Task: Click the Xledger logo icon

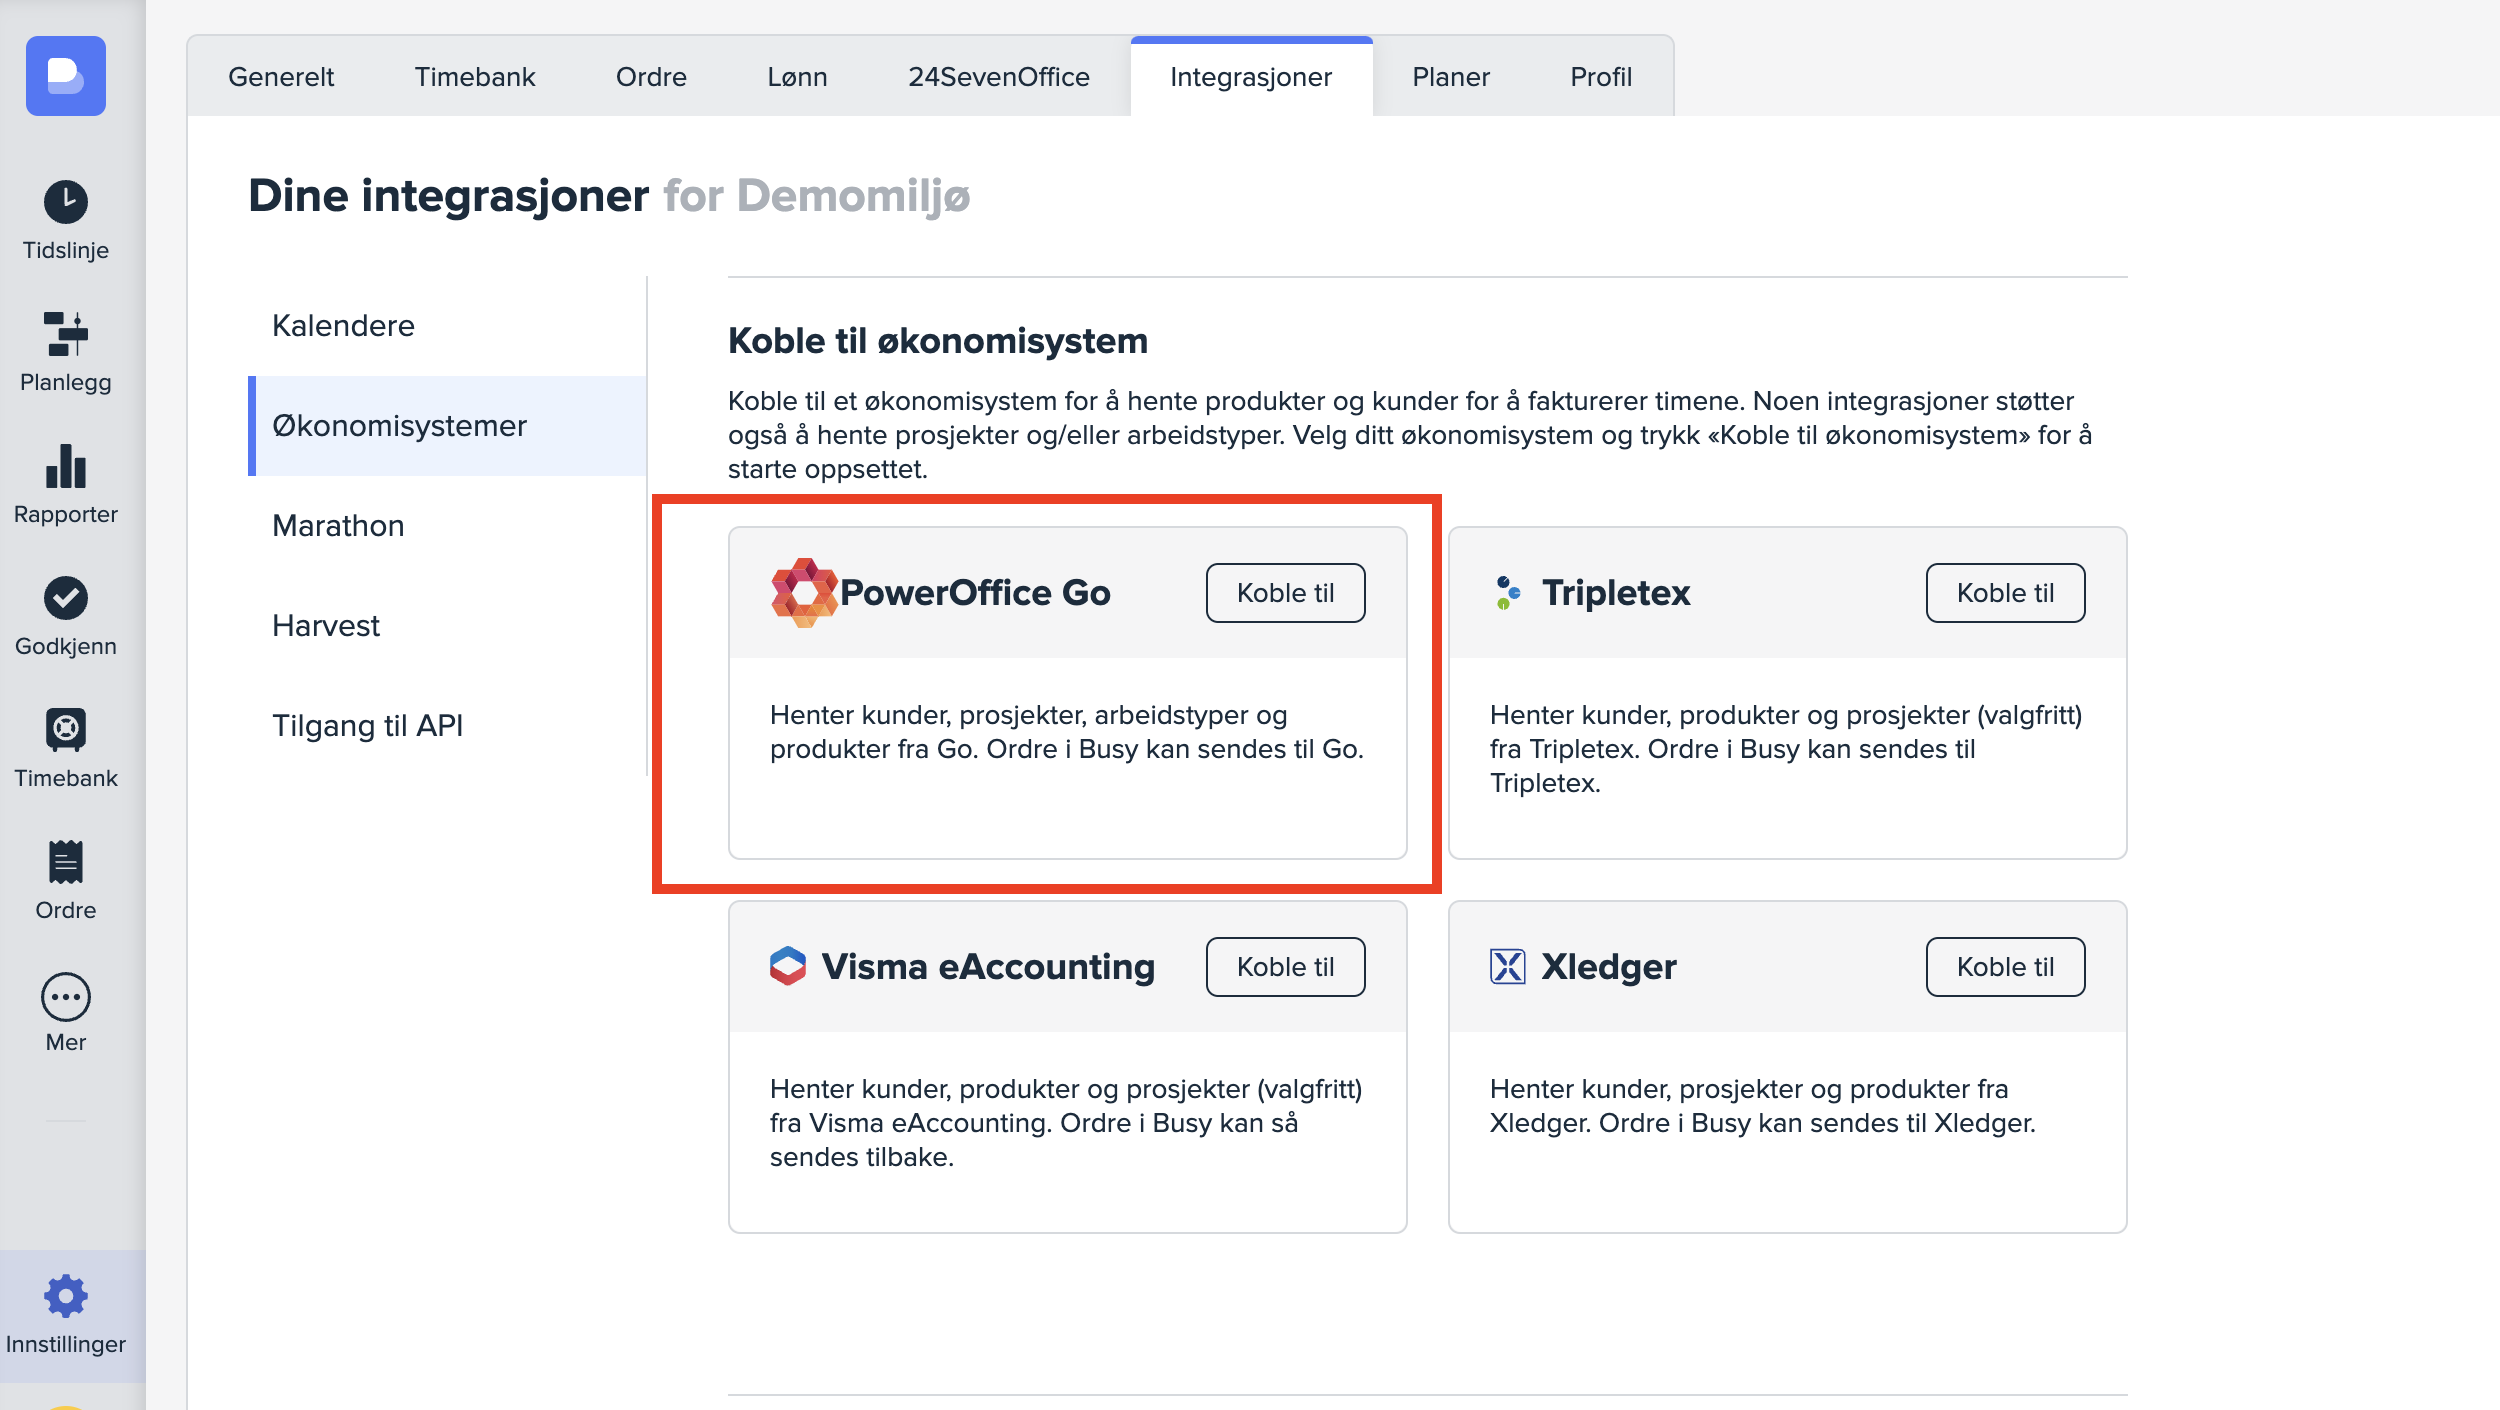Action: tap(1507, 967)
